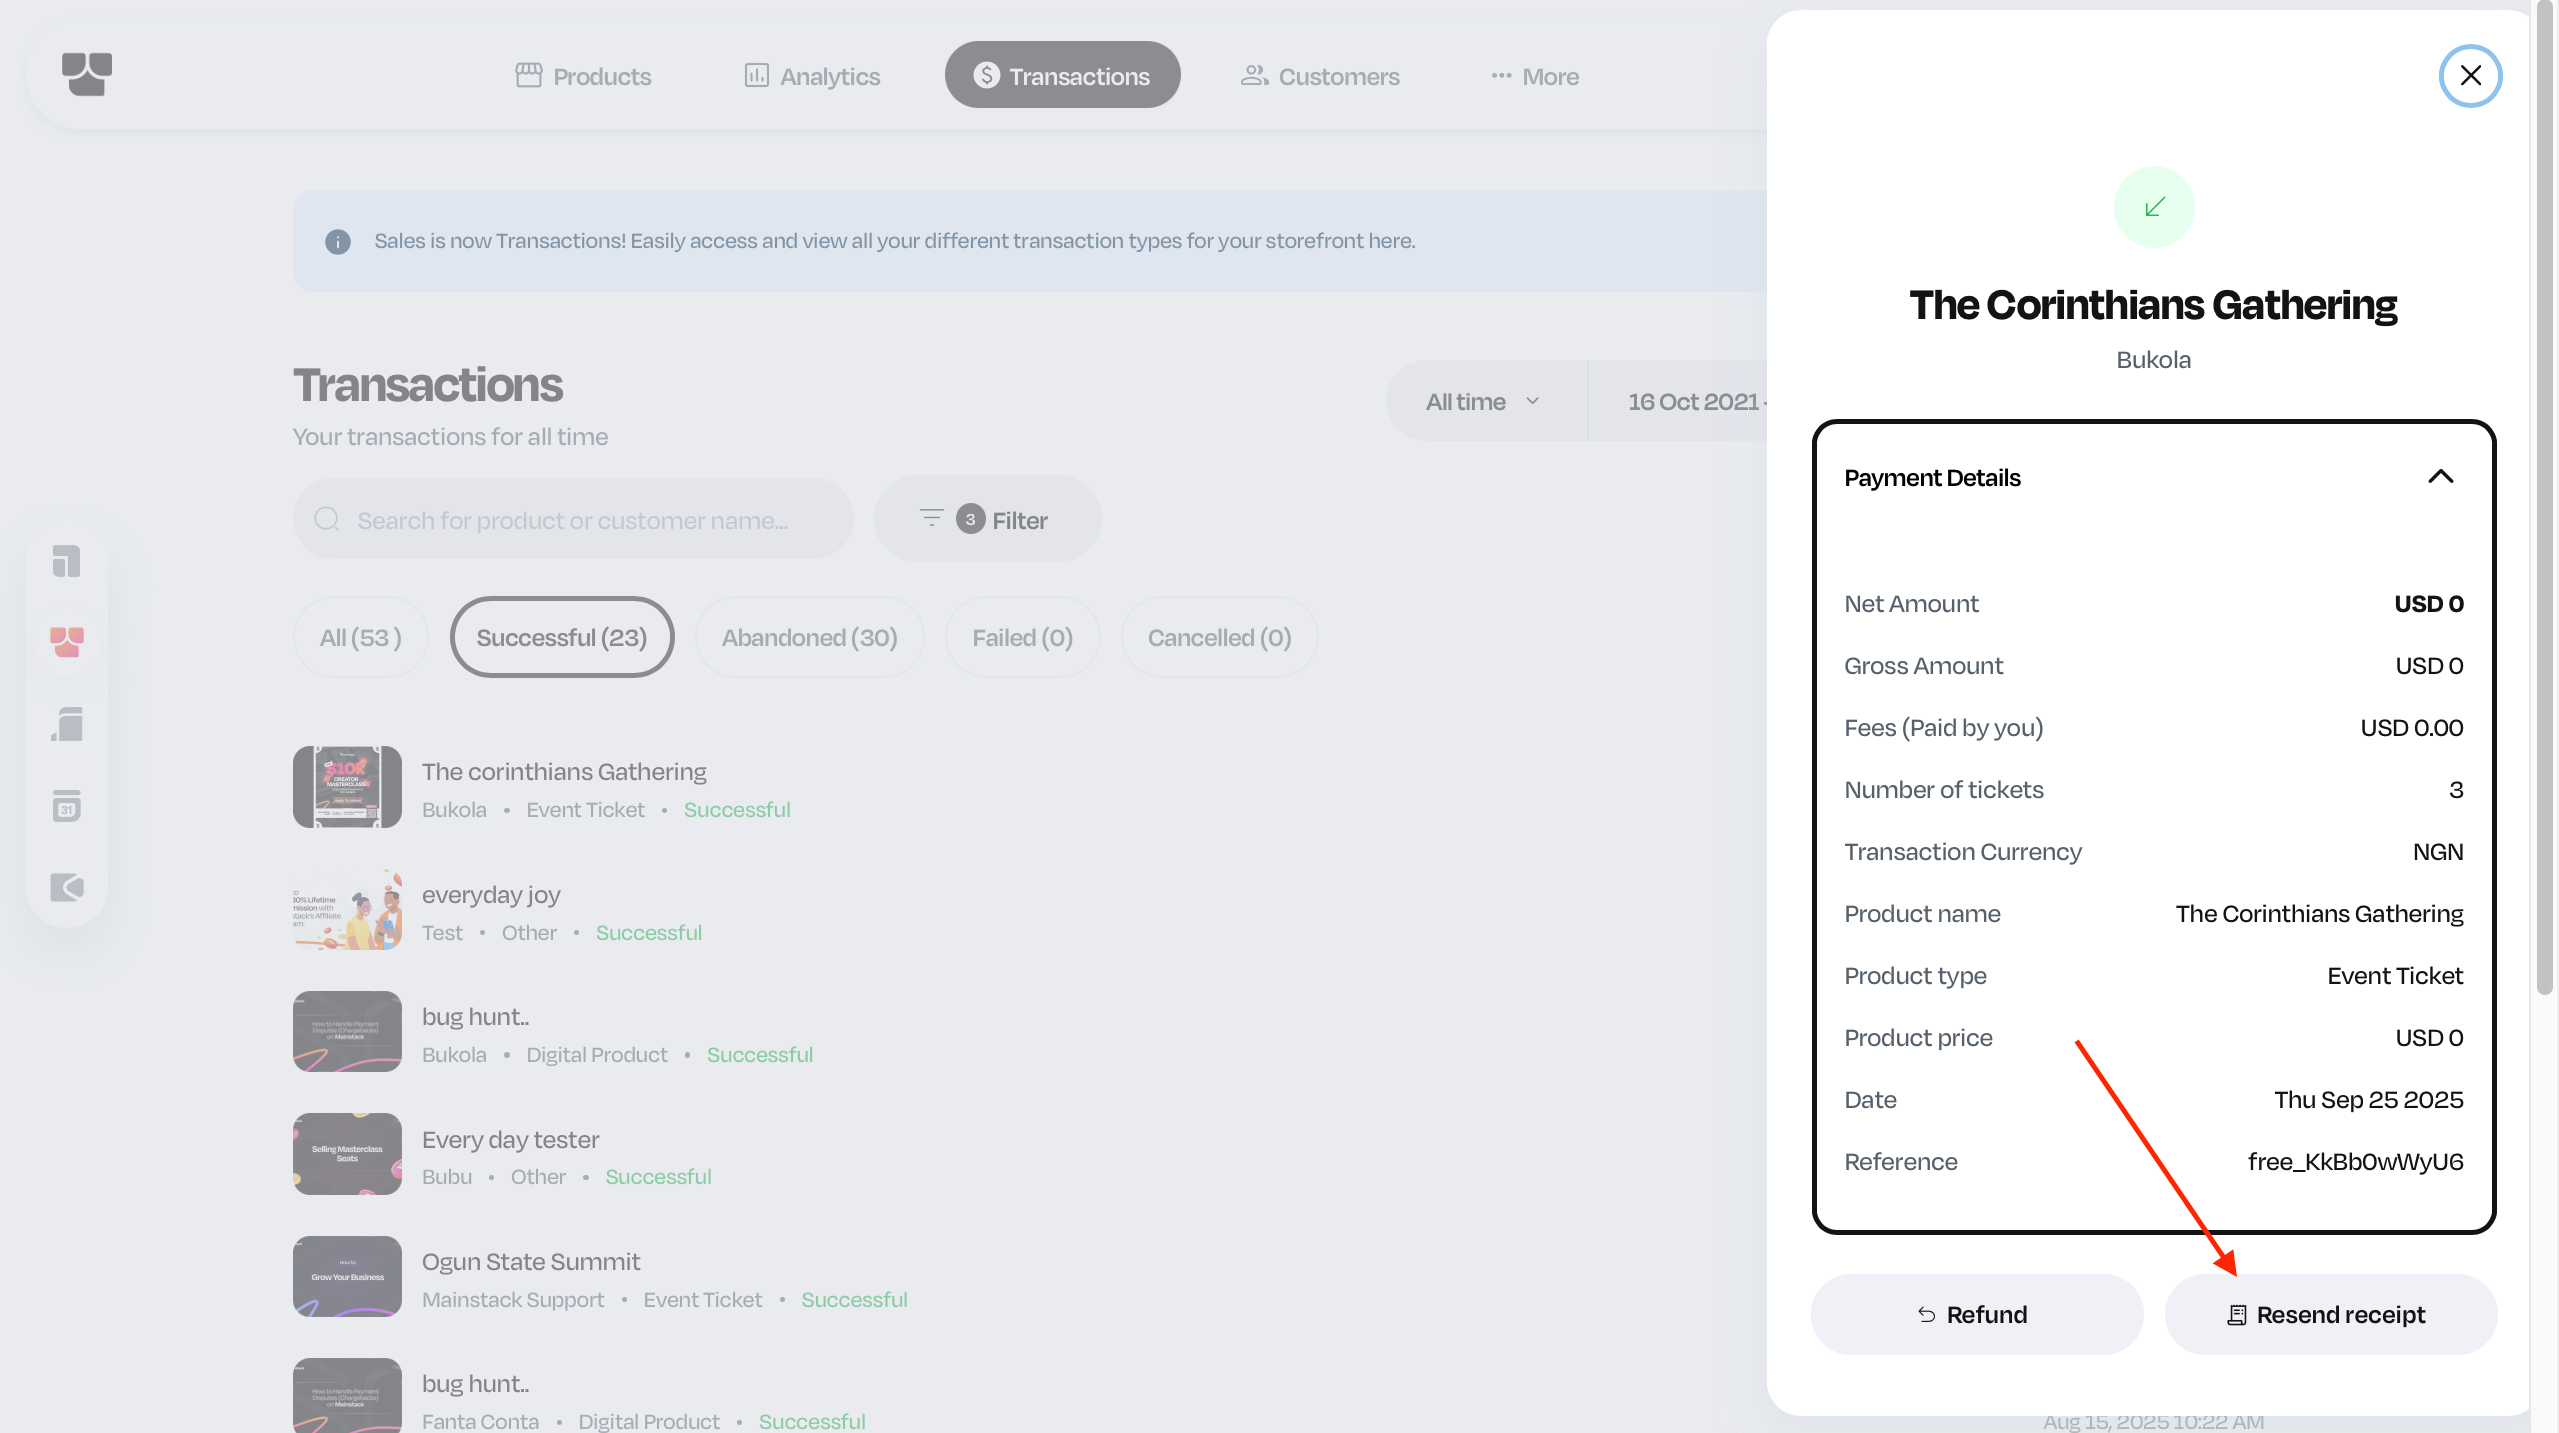Screen dimensions: 2559x1433
Task: Select the Abandoned (30) filter chip
Action: coord(809,638)
